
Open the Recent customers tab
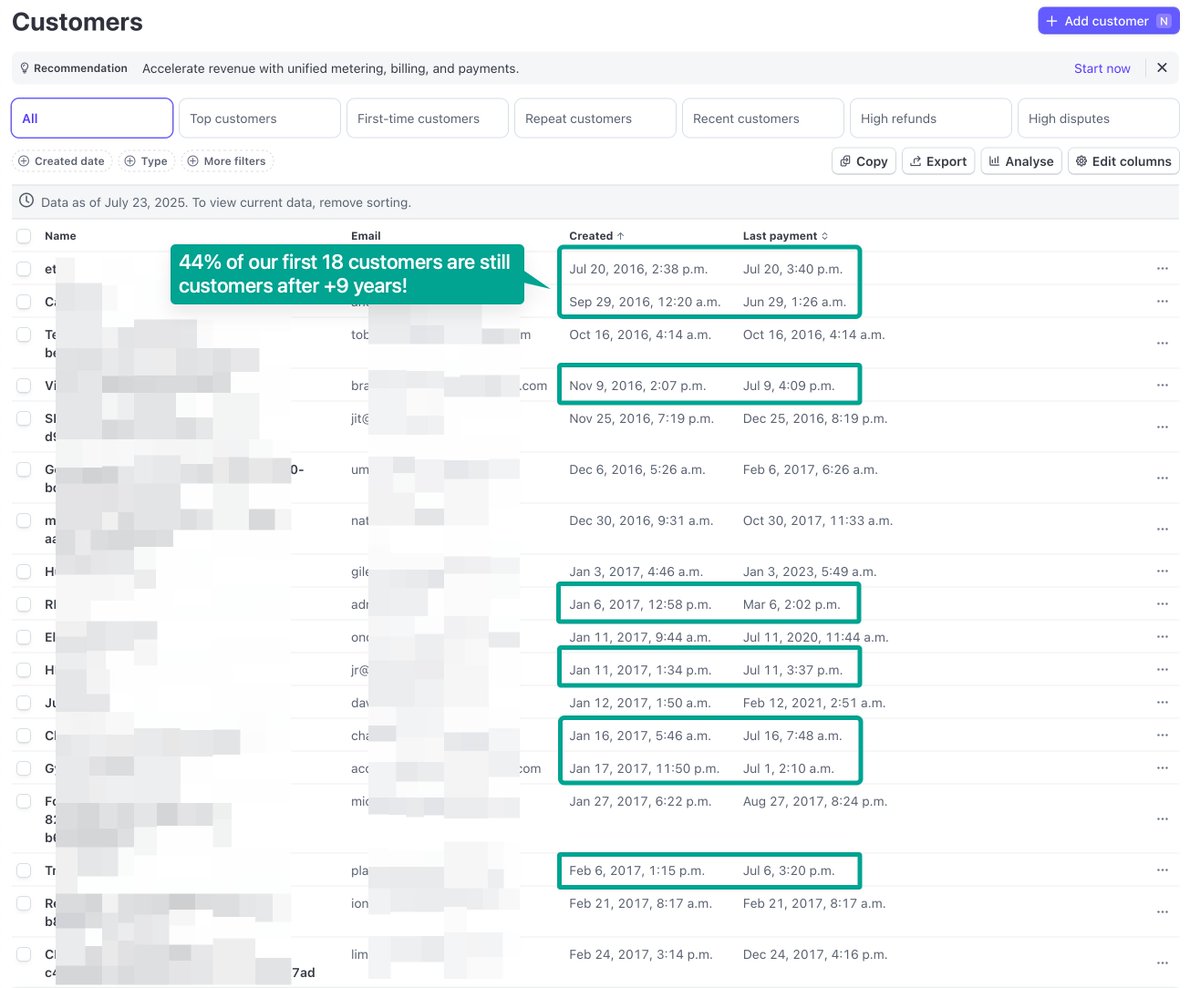pos(763,118)
